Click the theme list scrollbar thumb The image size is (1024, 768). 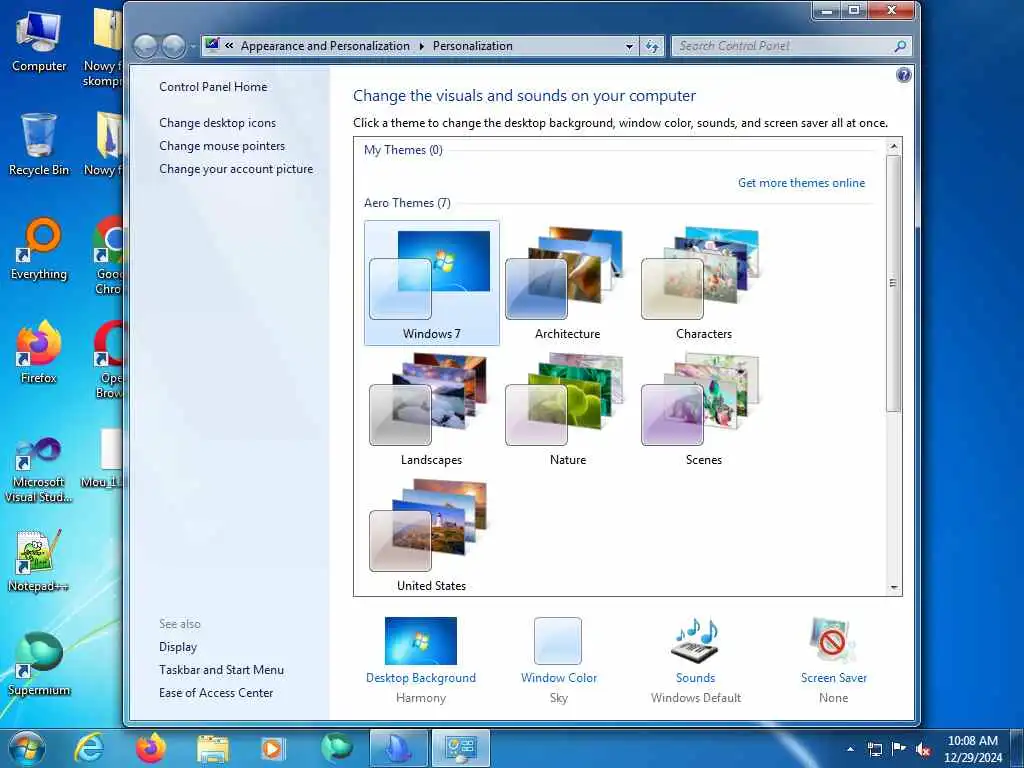(894, 283)
